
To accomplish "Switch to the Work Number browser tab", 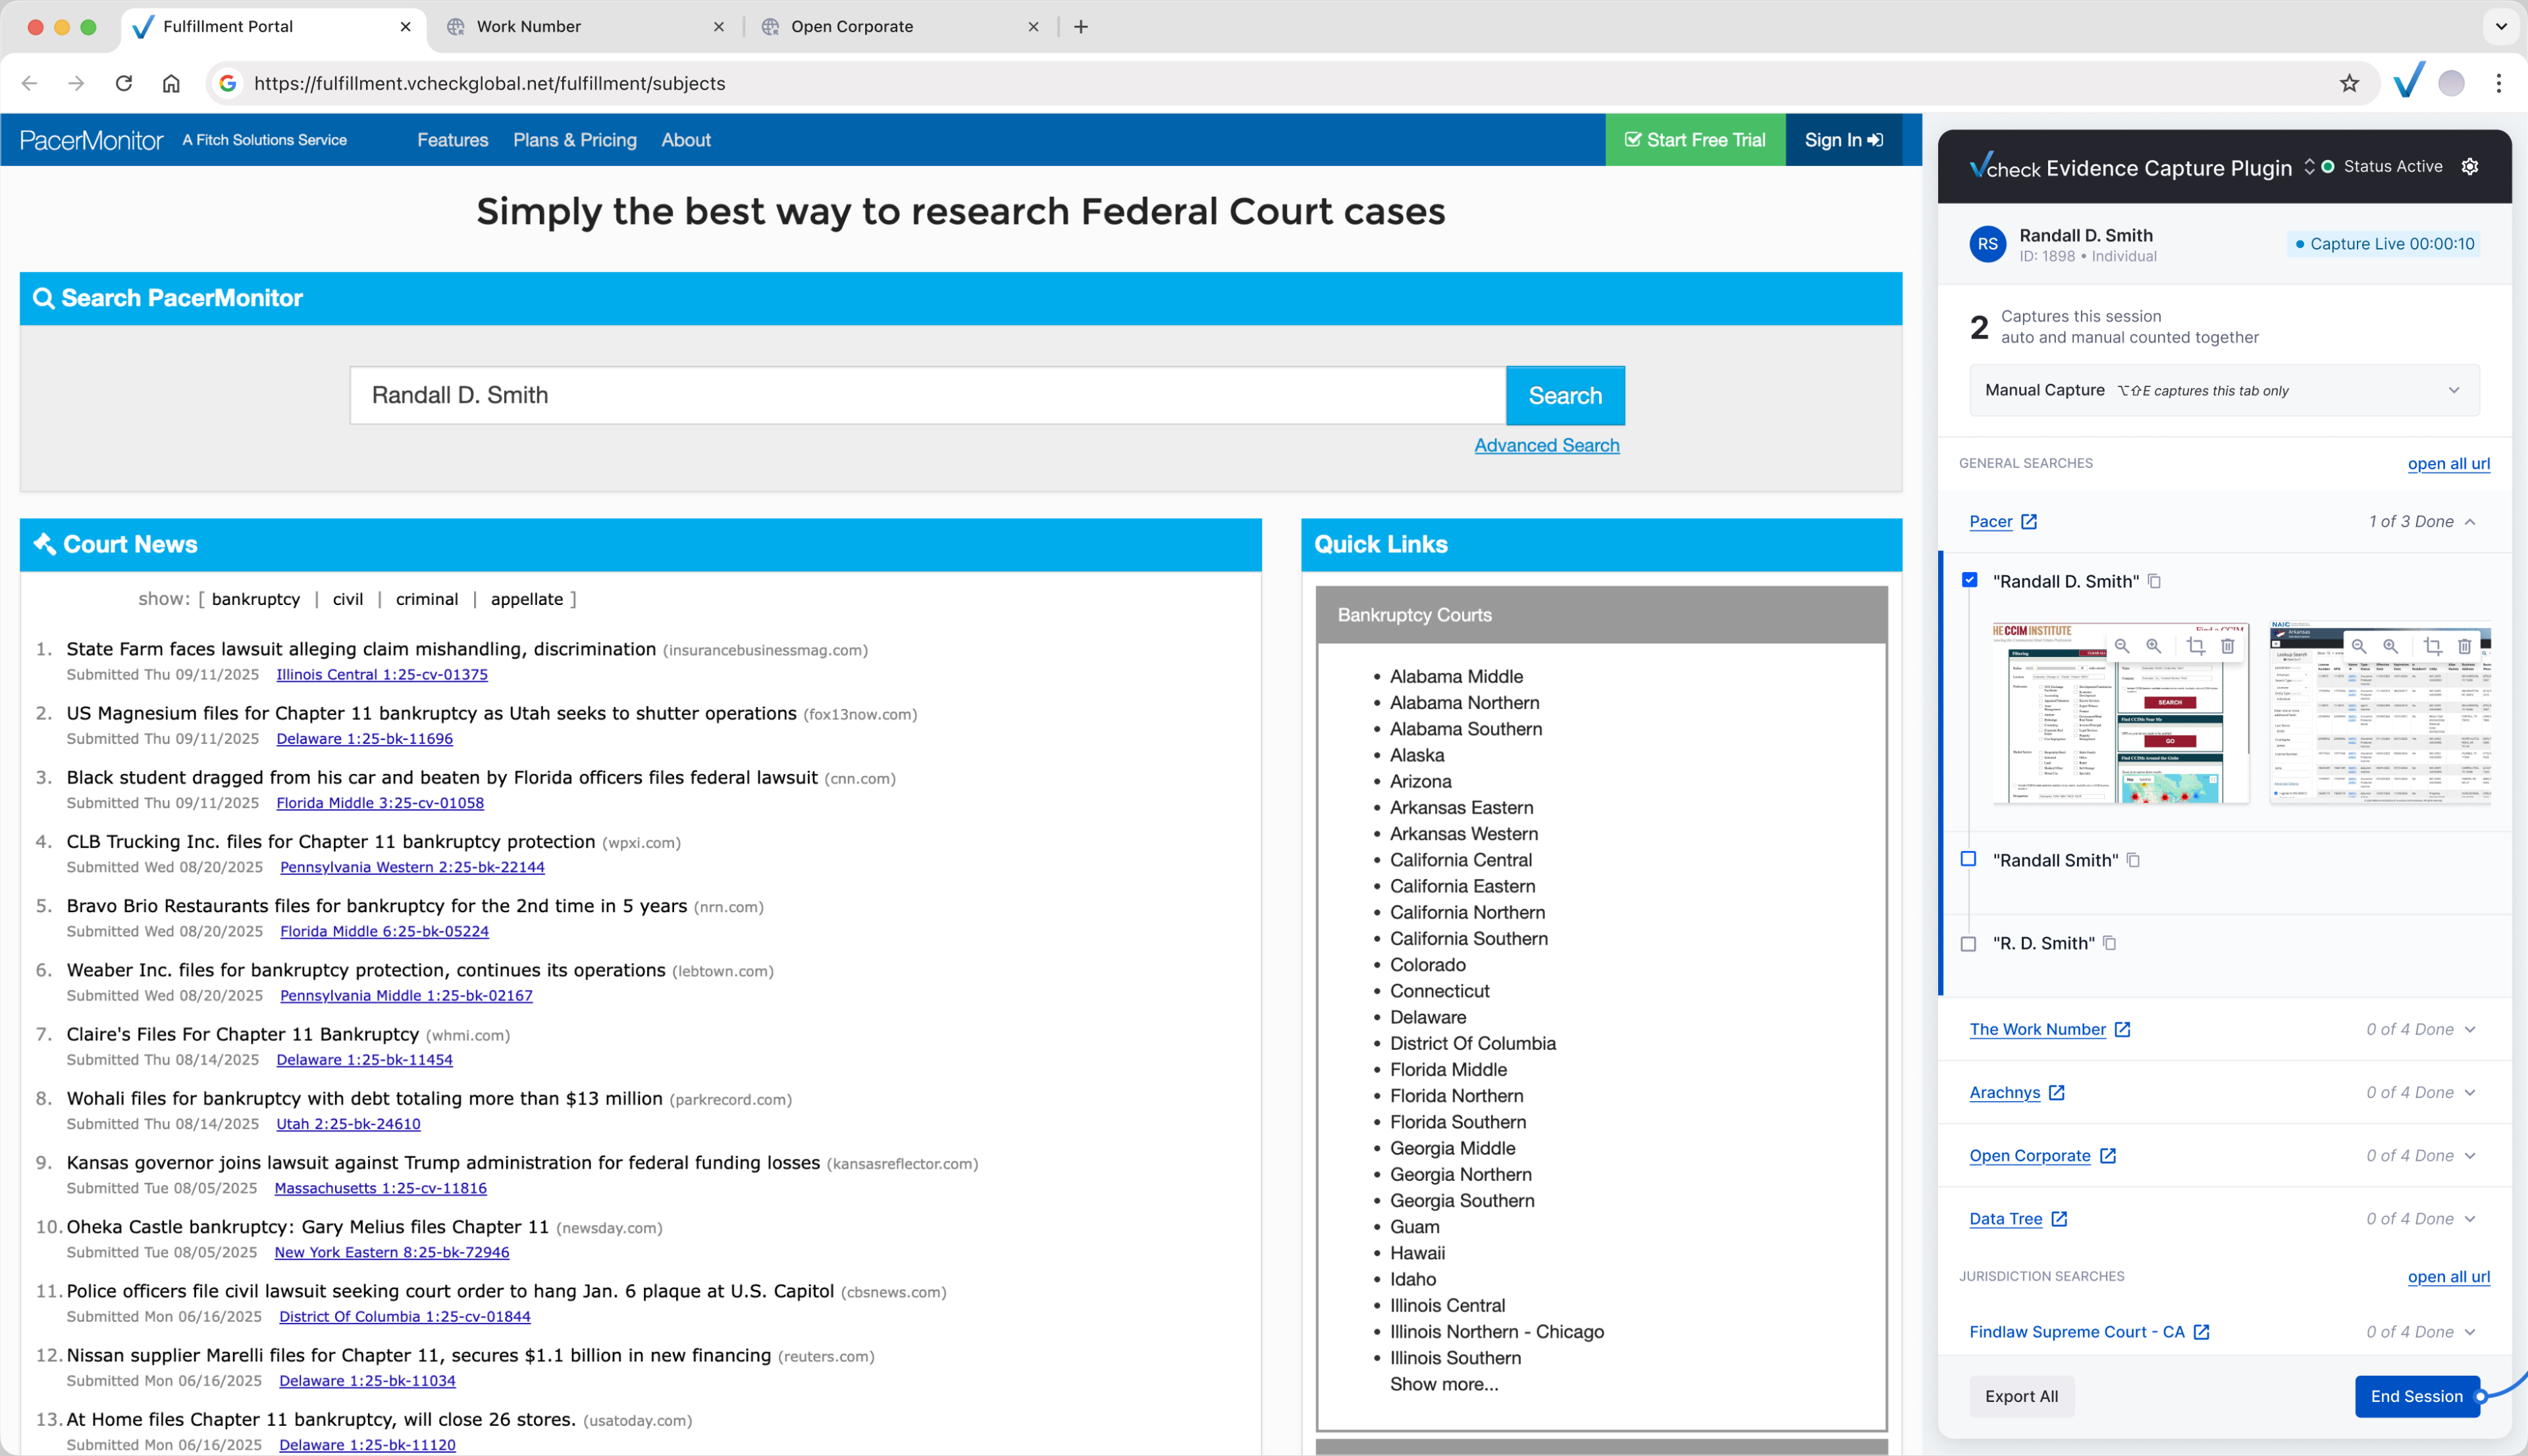I will (585, 27).
